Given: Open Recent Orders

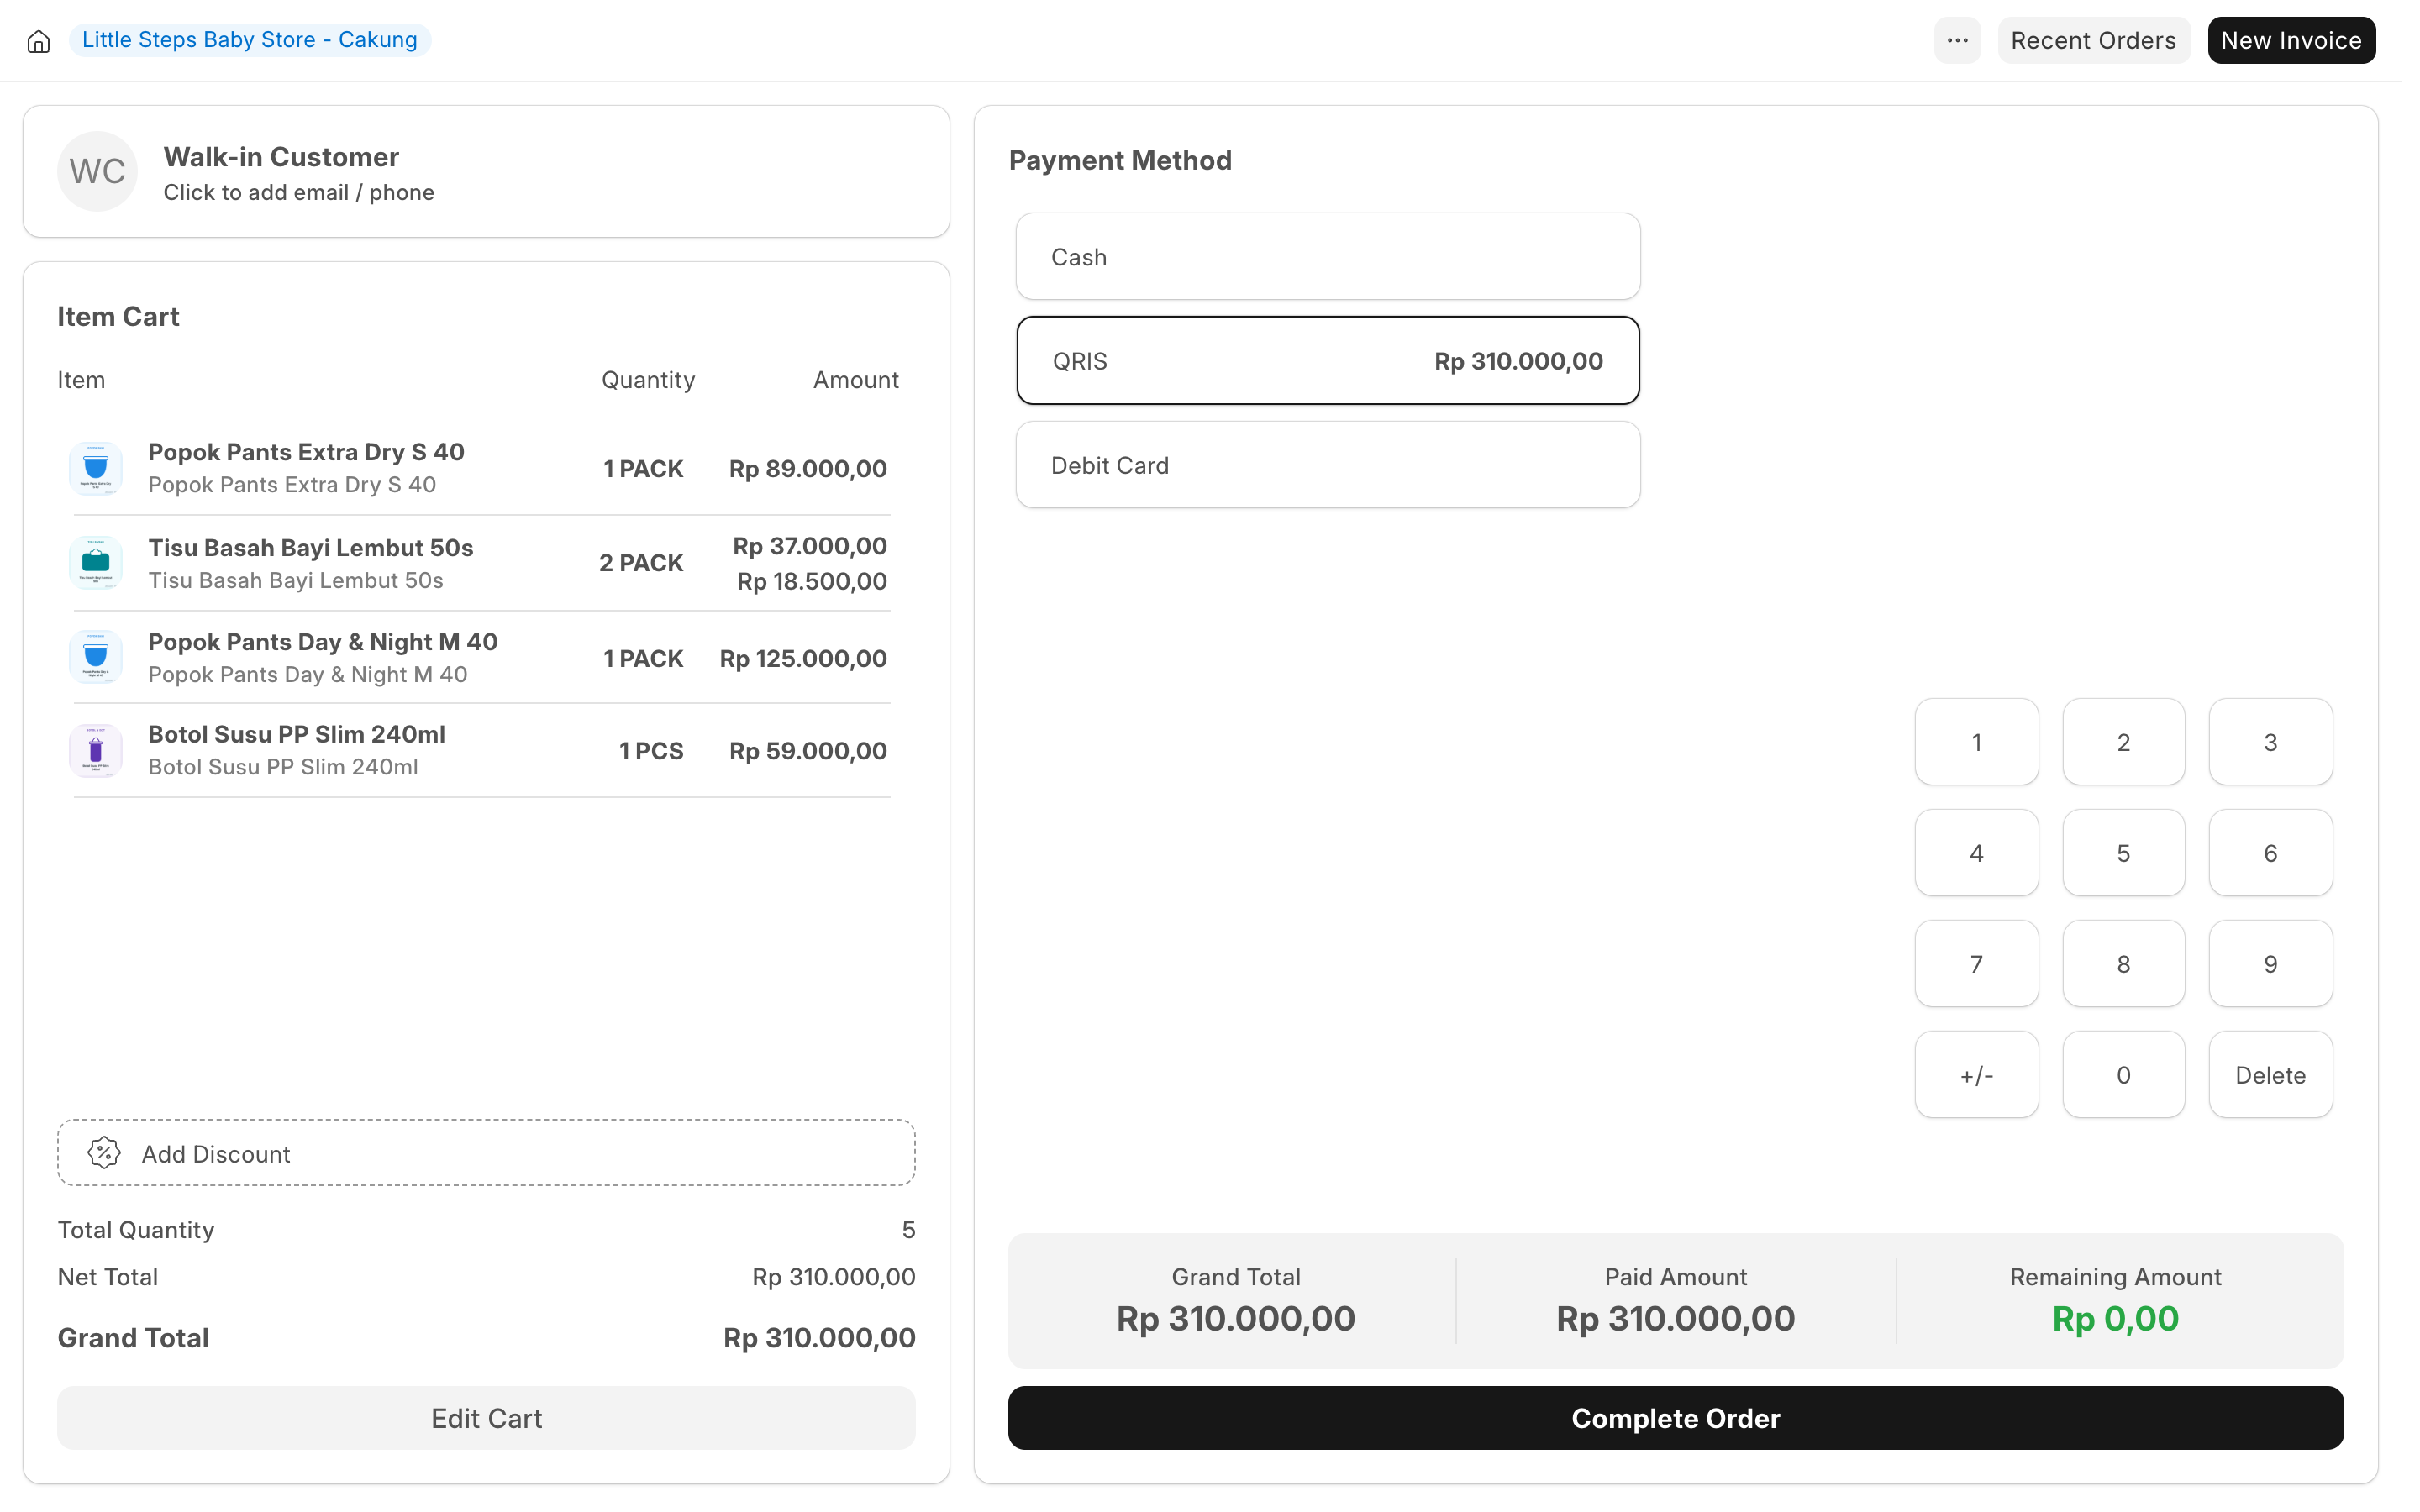Looking at the screenshot, I should (x=2093, y=41).
